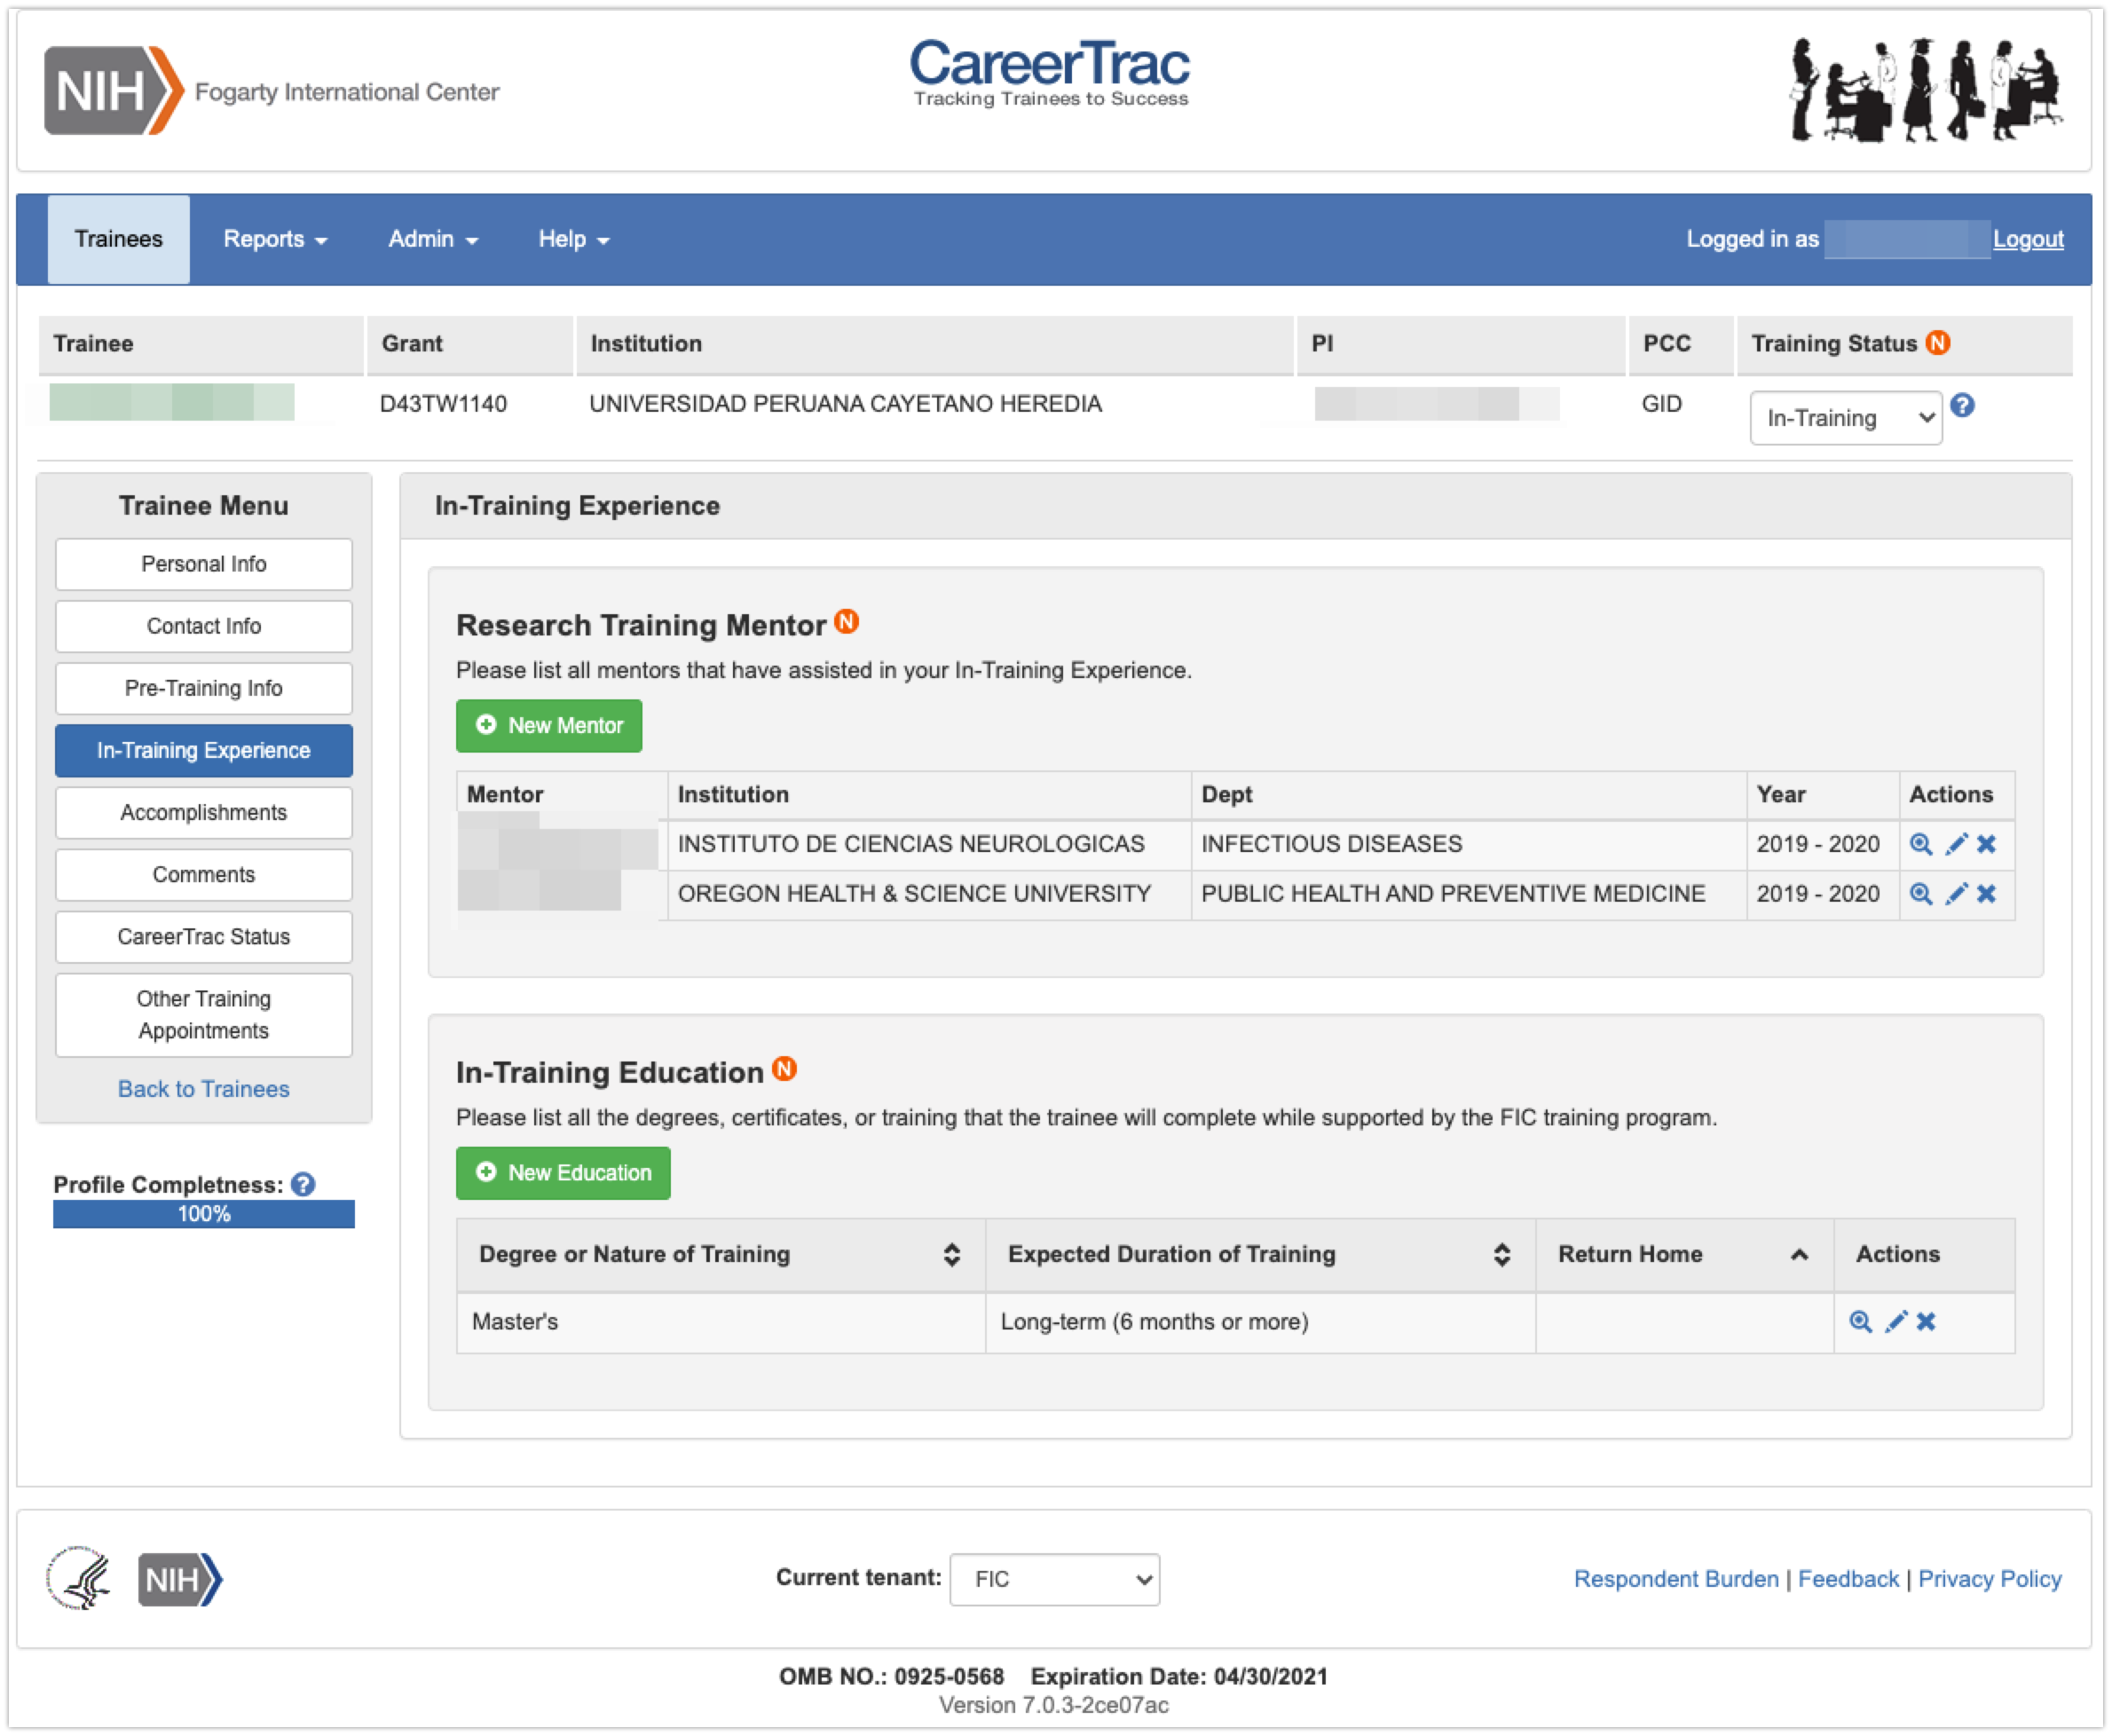
Task: Click the Back to Trainees link
Action: [204, 1089]
